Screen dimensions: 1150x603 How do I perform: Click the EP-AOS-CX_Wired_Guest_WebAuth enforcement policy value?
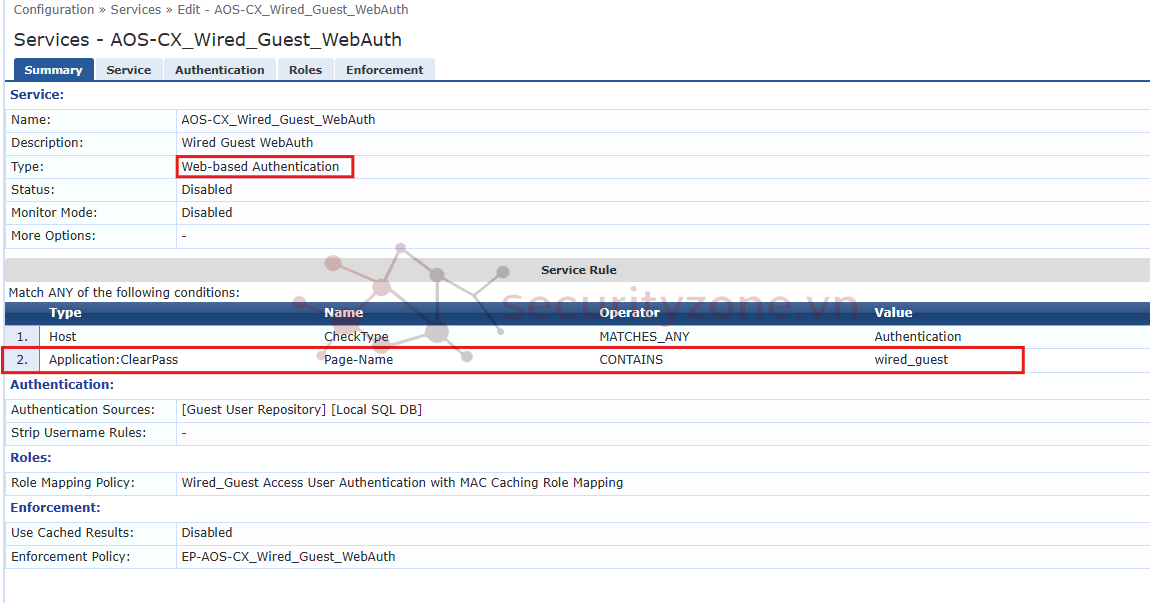click(288, 557)
